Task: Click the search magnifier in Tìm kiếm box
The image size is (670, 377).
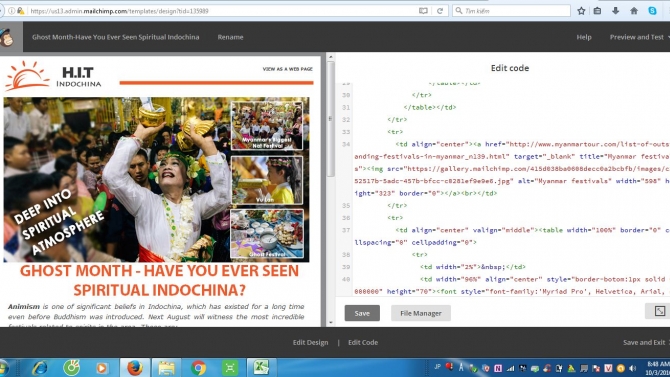Action: click(x=459, y=11)
